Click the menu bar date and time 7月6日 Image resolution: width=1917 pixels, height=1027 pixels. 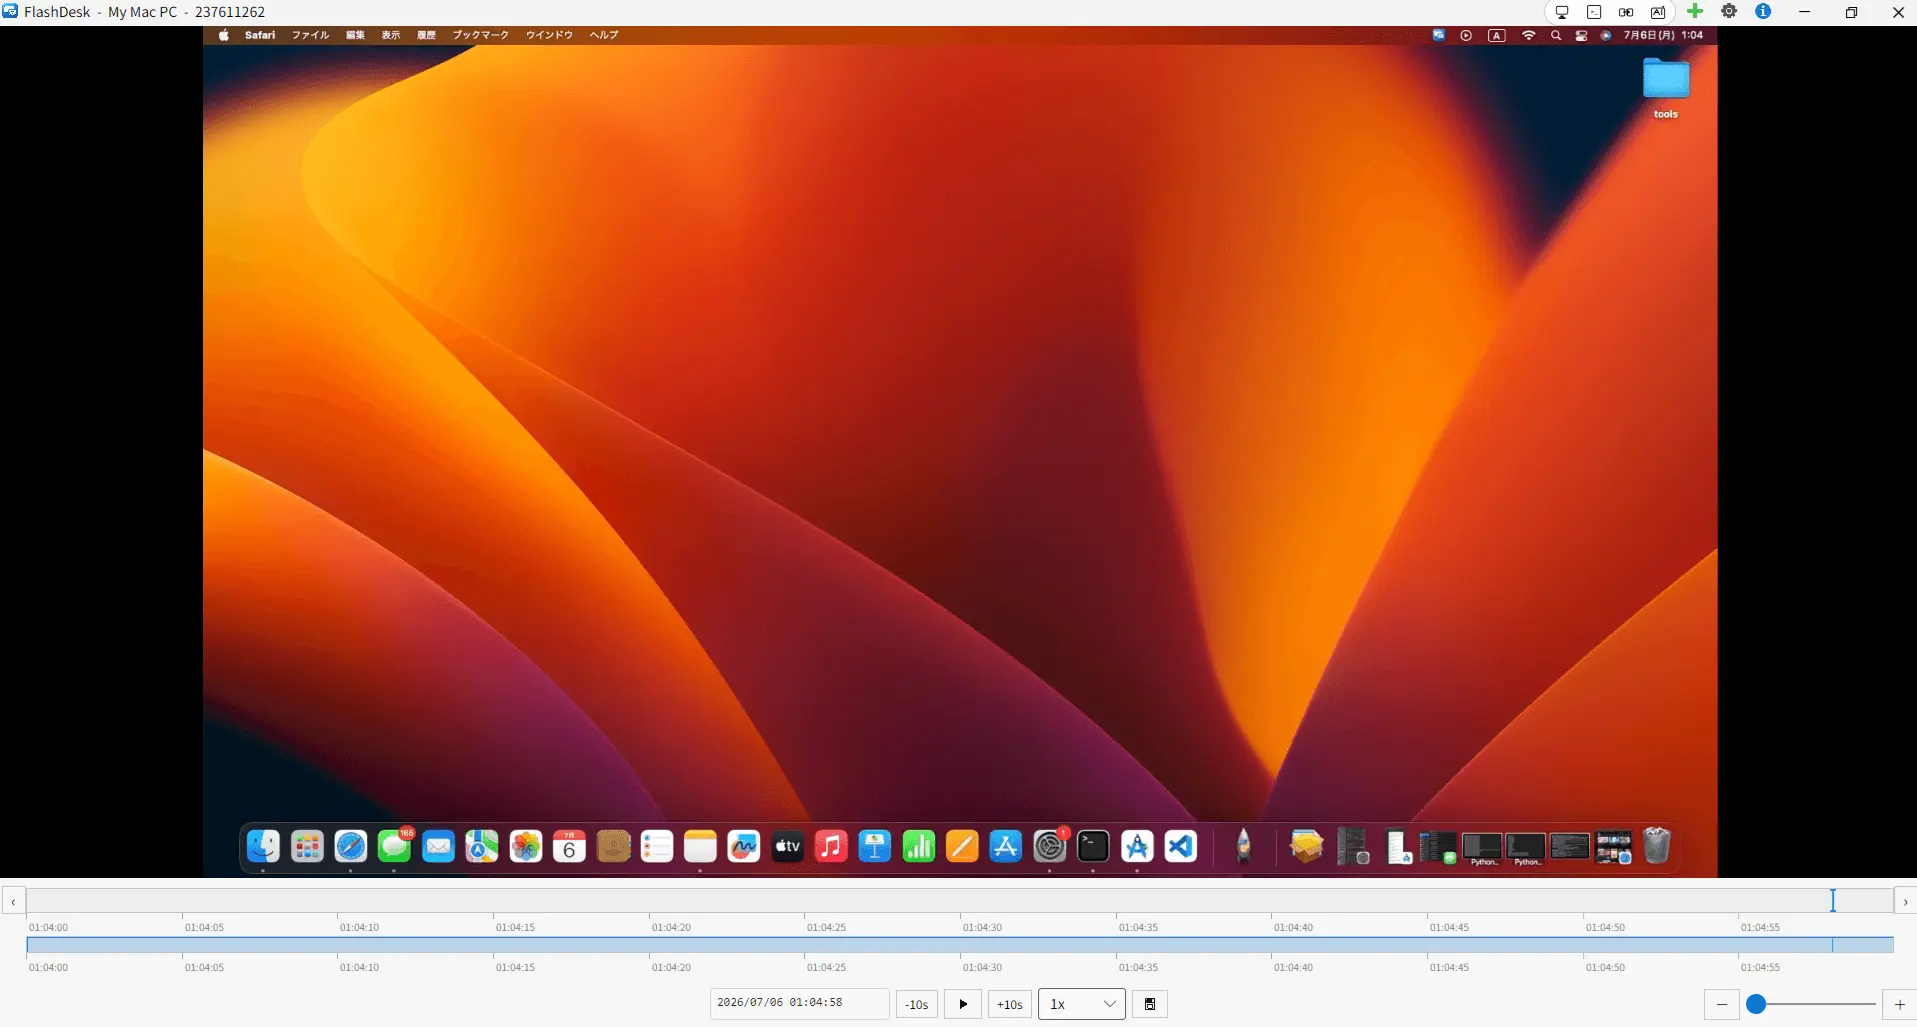coord(1663,35)
